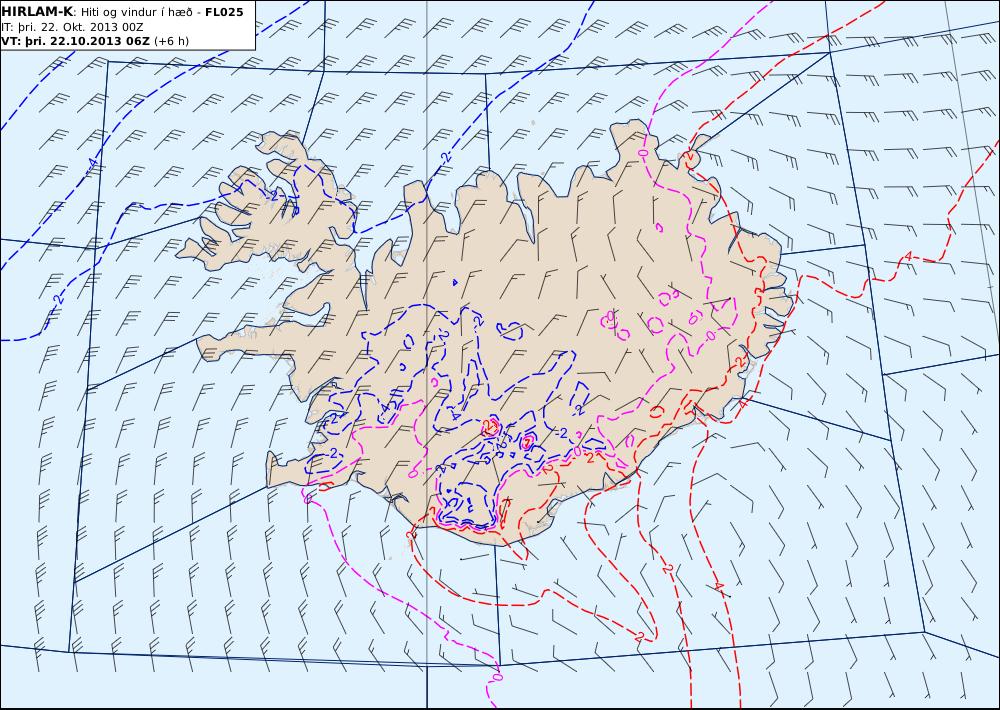Click the 'IT: þri. 22. Okt. 2013 00Z' line

72,27
